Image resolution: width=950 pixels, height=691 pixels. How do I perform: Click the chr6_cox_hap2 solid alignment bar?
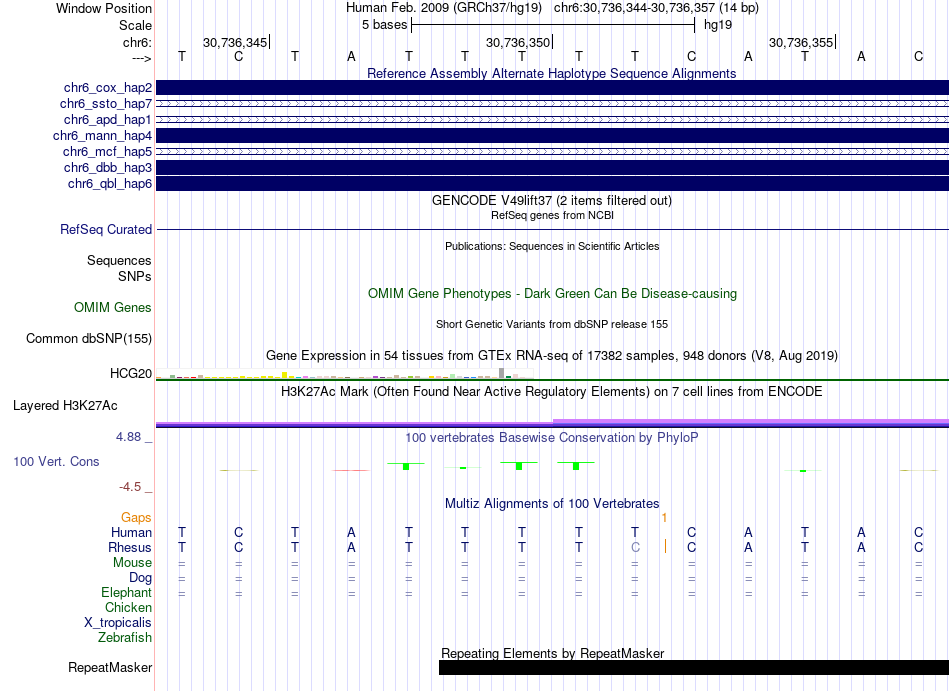pyautogui.click(x=552, y=88)
